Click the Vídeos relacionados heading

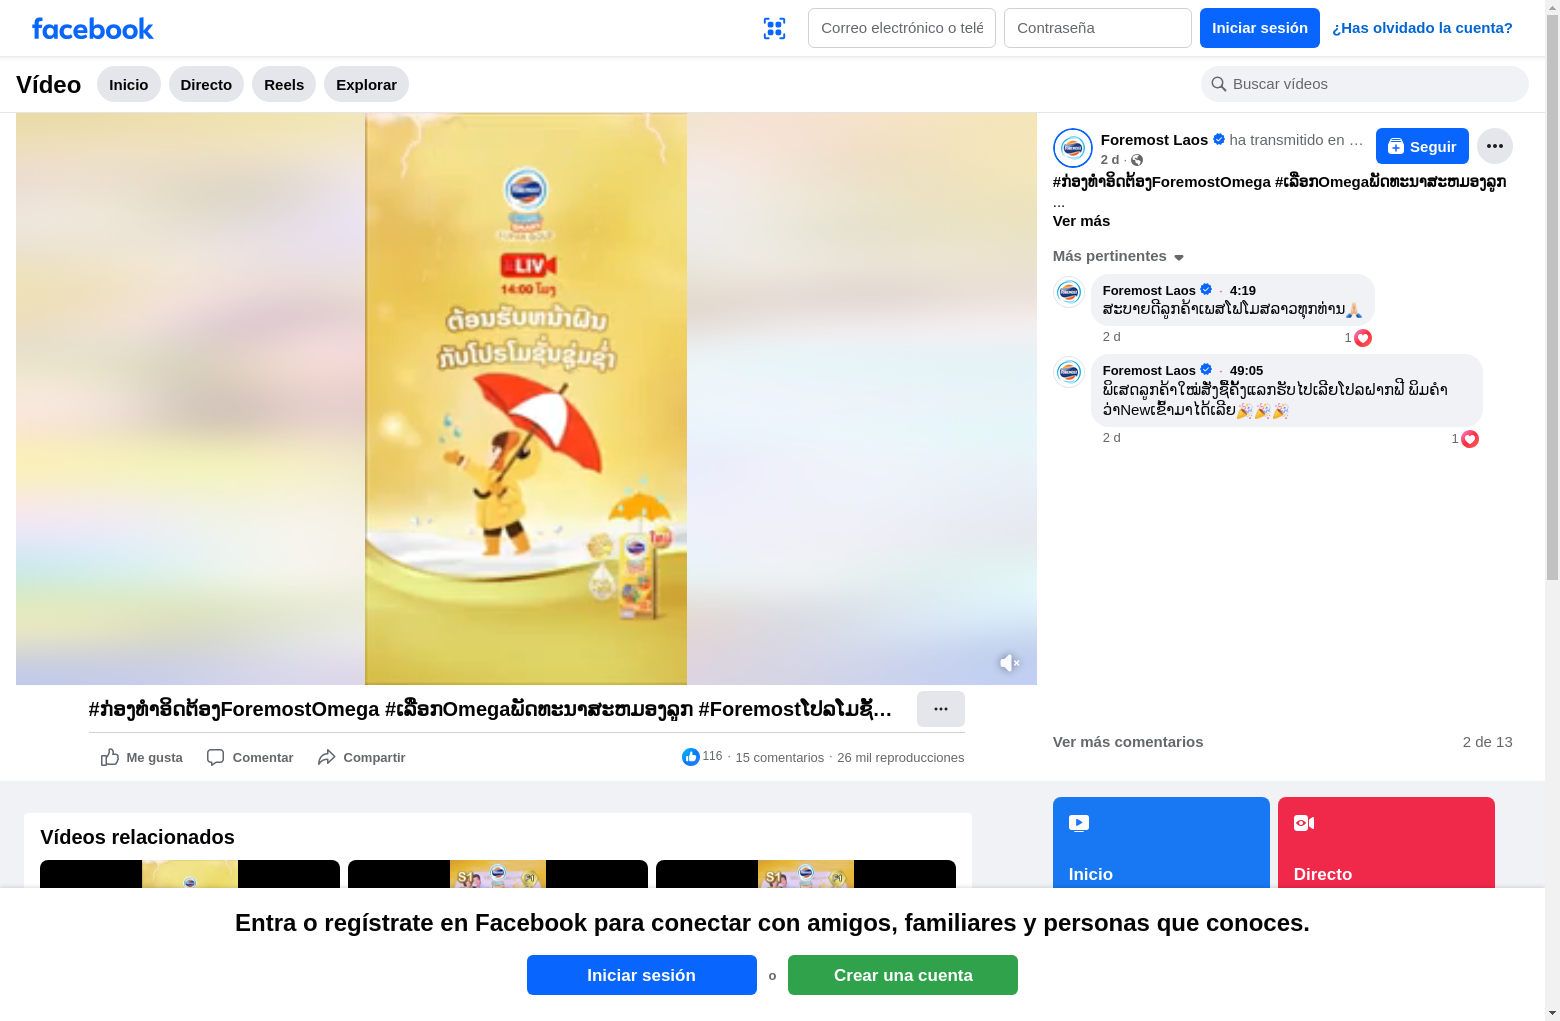click(x=137, y=837)
